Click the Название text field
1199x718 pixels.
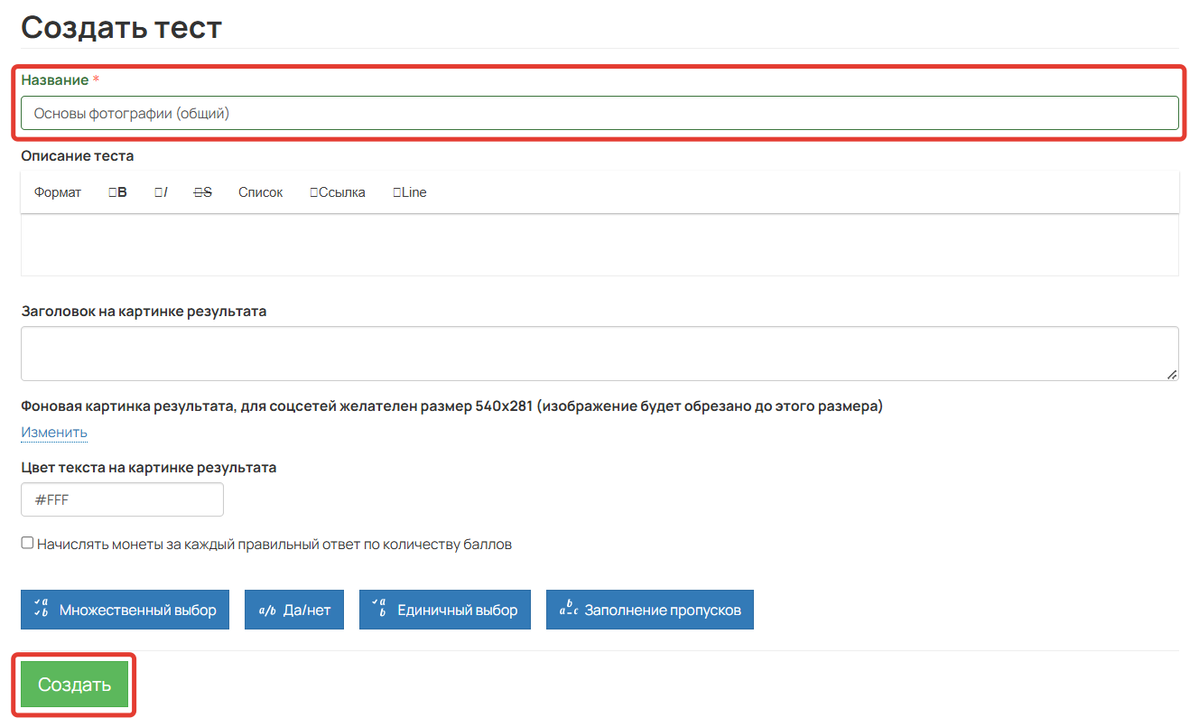pos(600,113)
